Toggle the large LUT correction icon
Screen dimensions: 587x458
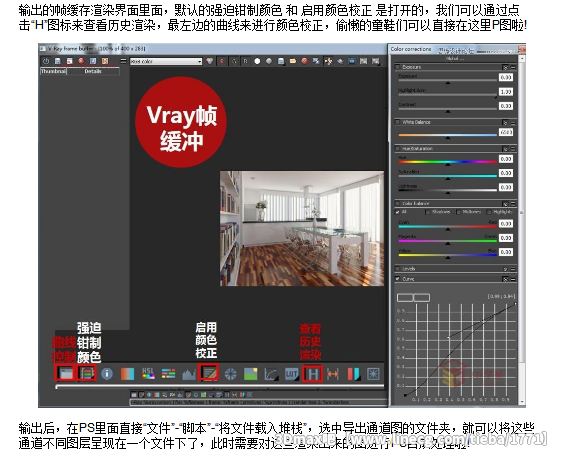[292, 374]
